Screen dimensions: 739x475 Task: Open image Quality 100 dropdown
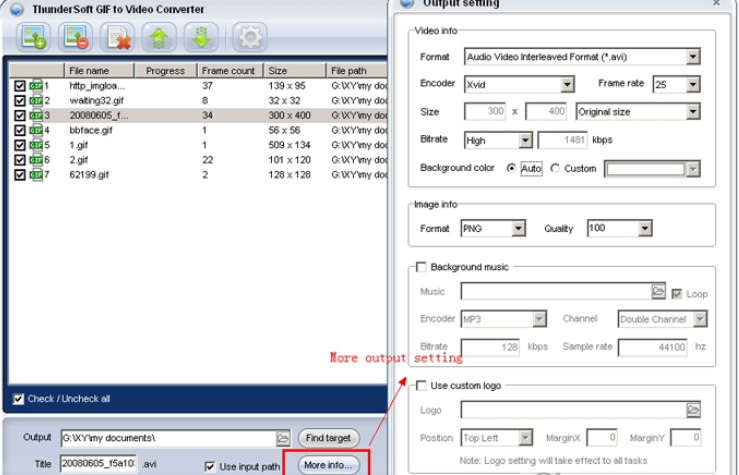(x=645, y=229)
